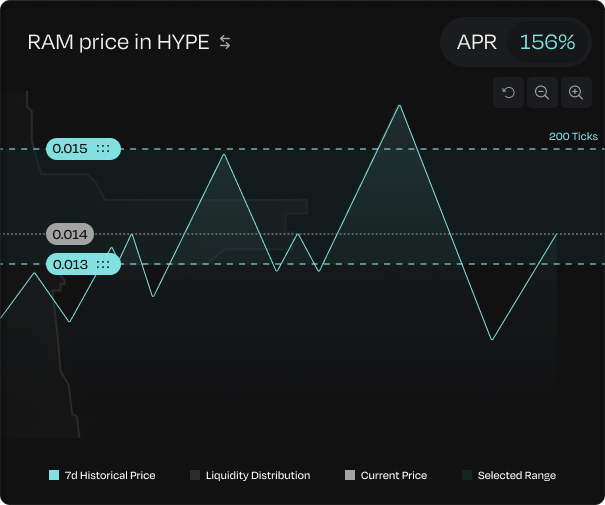Click the Current Price legend square
605x505 pixels.
click(x=349, y=475)
